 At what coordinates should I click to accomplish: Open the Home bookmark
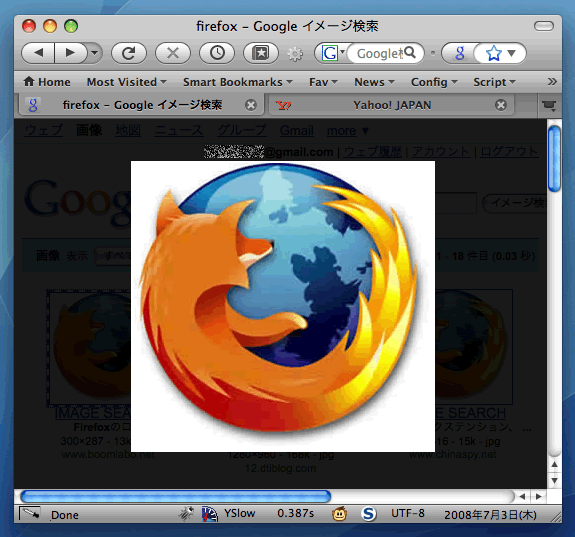point(47,82)
